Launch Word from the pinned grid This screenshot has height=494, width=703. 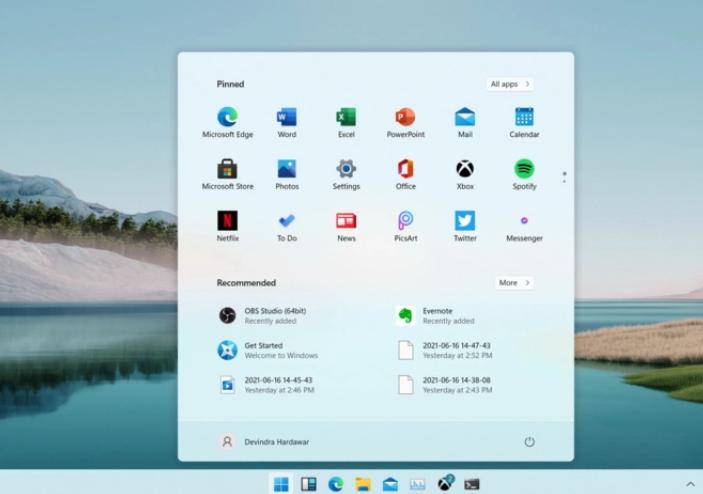(286, 122)
